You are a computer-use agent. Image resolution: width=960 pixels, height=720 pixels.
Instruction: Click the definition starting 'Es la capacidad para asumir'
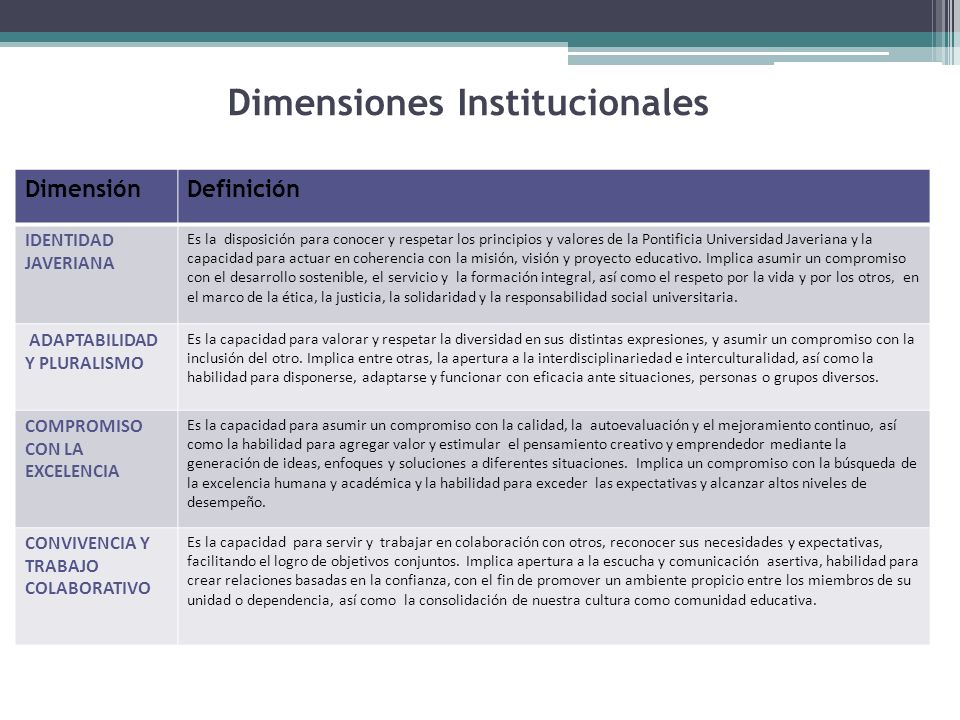553,468
